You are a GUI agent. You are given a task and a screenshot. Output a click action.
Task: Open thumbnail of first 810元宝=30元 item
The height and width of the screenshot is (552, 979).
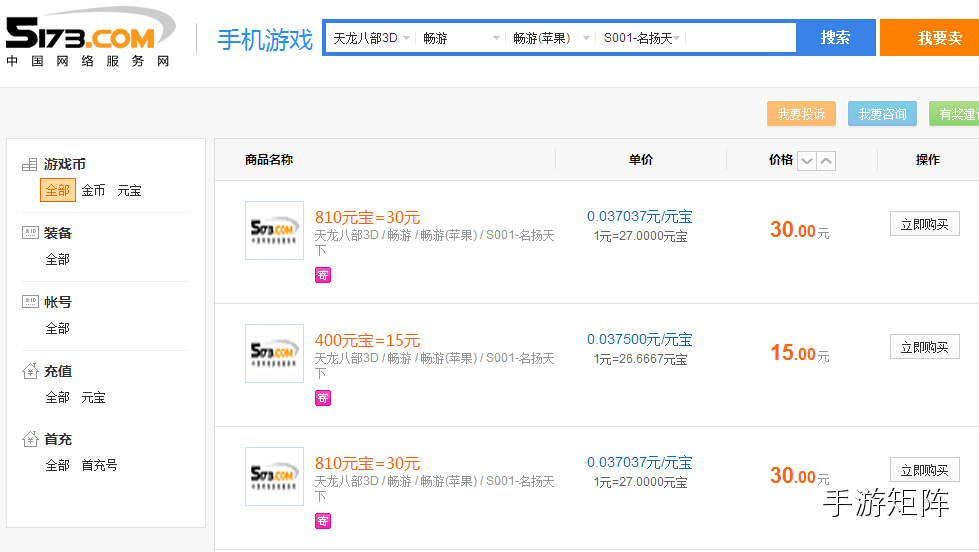click(x=274, y=230)
